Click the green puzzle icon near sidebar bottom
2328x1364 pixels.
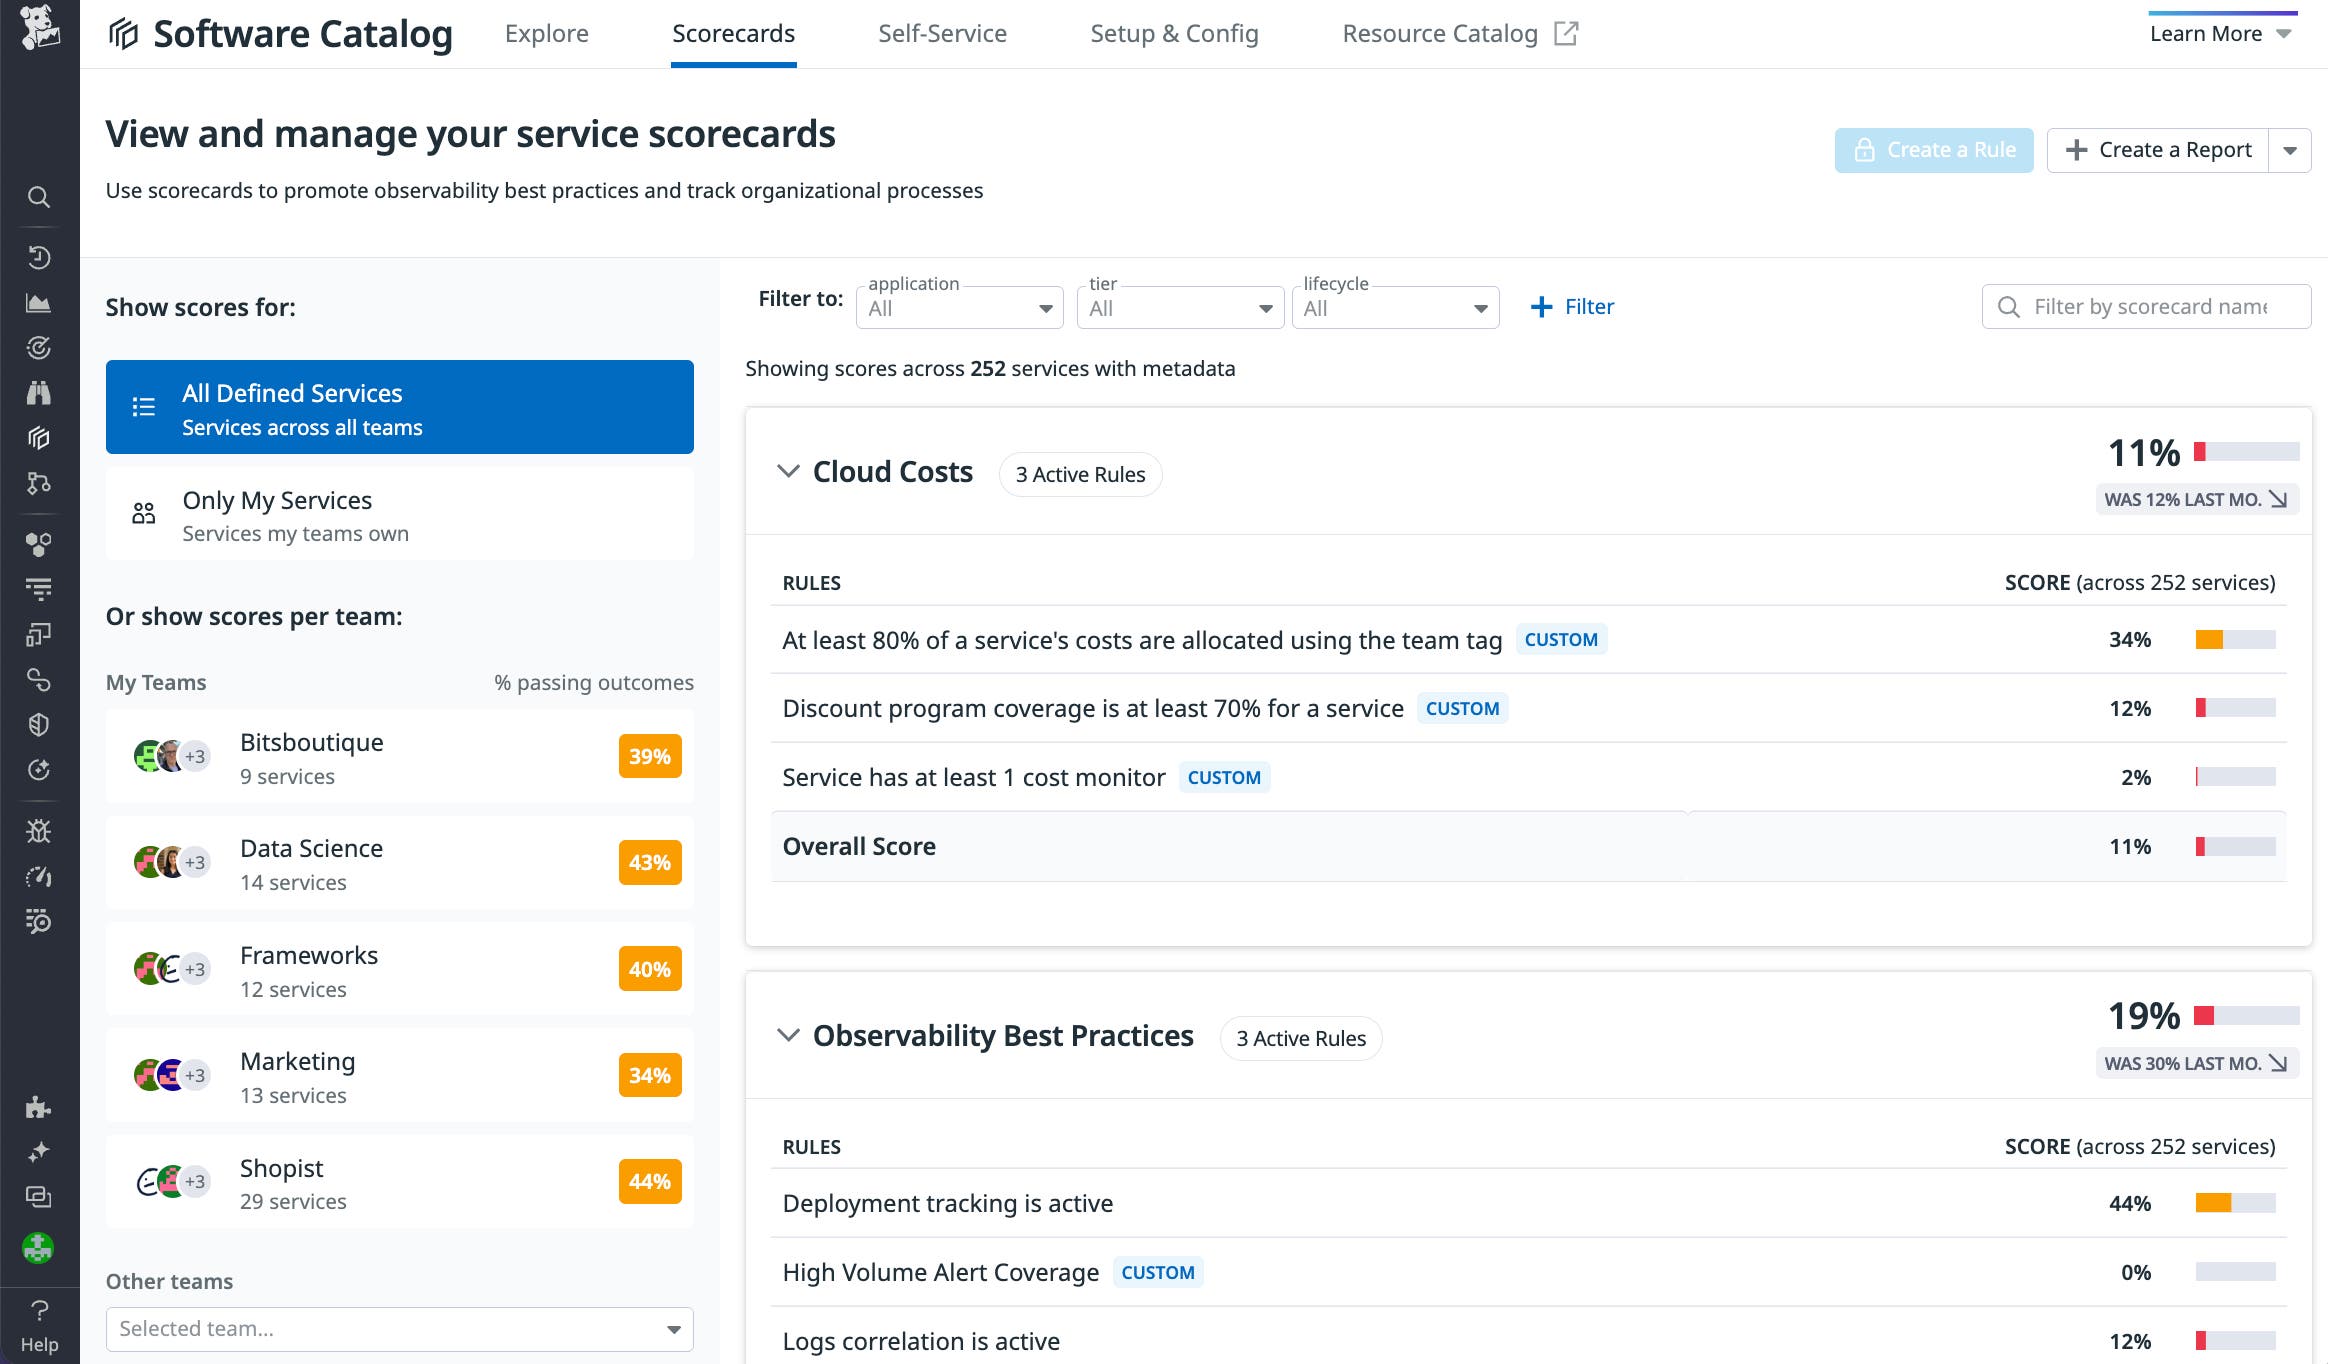coord(39,1248)
